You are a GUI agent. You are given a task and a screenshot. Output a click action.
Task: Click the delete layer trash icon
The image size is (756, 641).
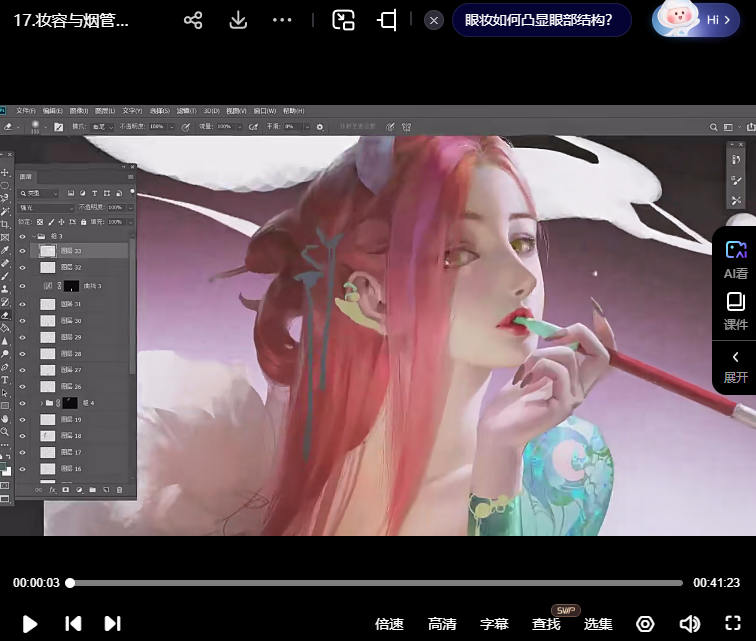[x=120, y=490]
